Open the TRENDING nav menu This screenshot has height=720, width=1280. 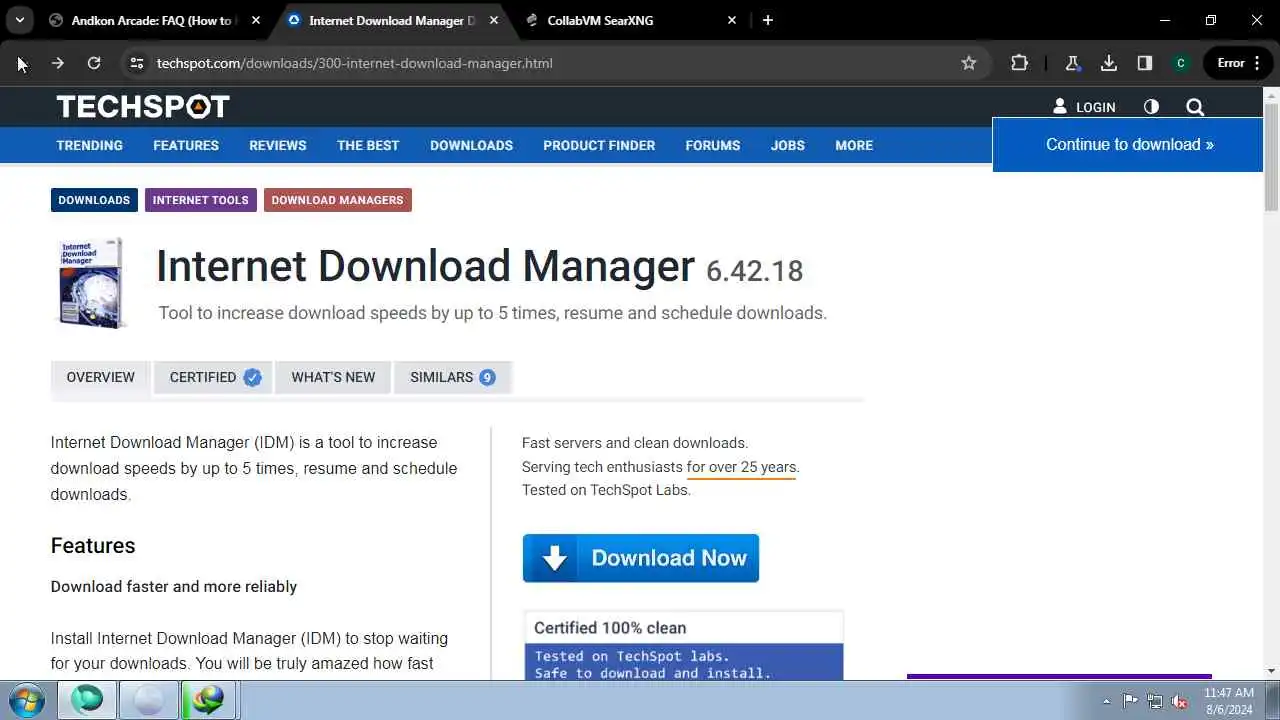point(89,145)
